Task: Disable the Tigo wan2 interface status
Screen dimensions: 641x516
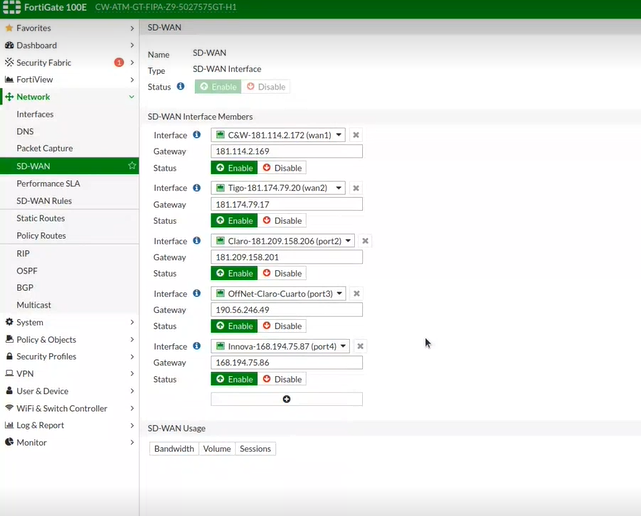Action: coord(282,220)
